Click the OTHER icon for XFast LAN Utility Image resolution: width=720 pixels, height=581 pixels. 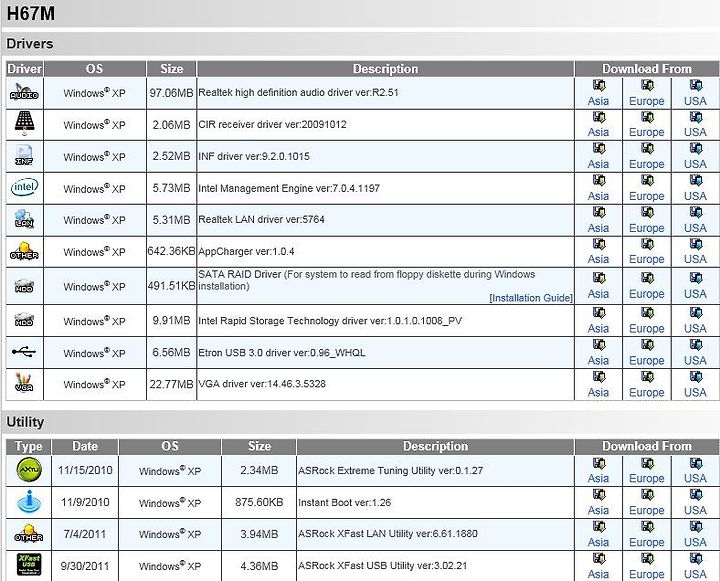(x=29, y=533)
